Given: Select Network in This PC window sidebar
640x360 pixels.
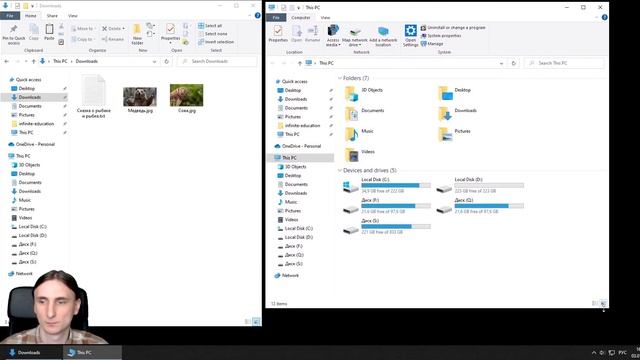Looking at the screenshot, I should pos(290,276).
